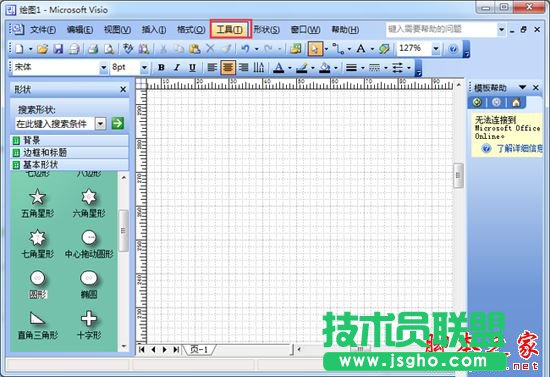Click the help pane back arrow icon

tap(477, 102)
